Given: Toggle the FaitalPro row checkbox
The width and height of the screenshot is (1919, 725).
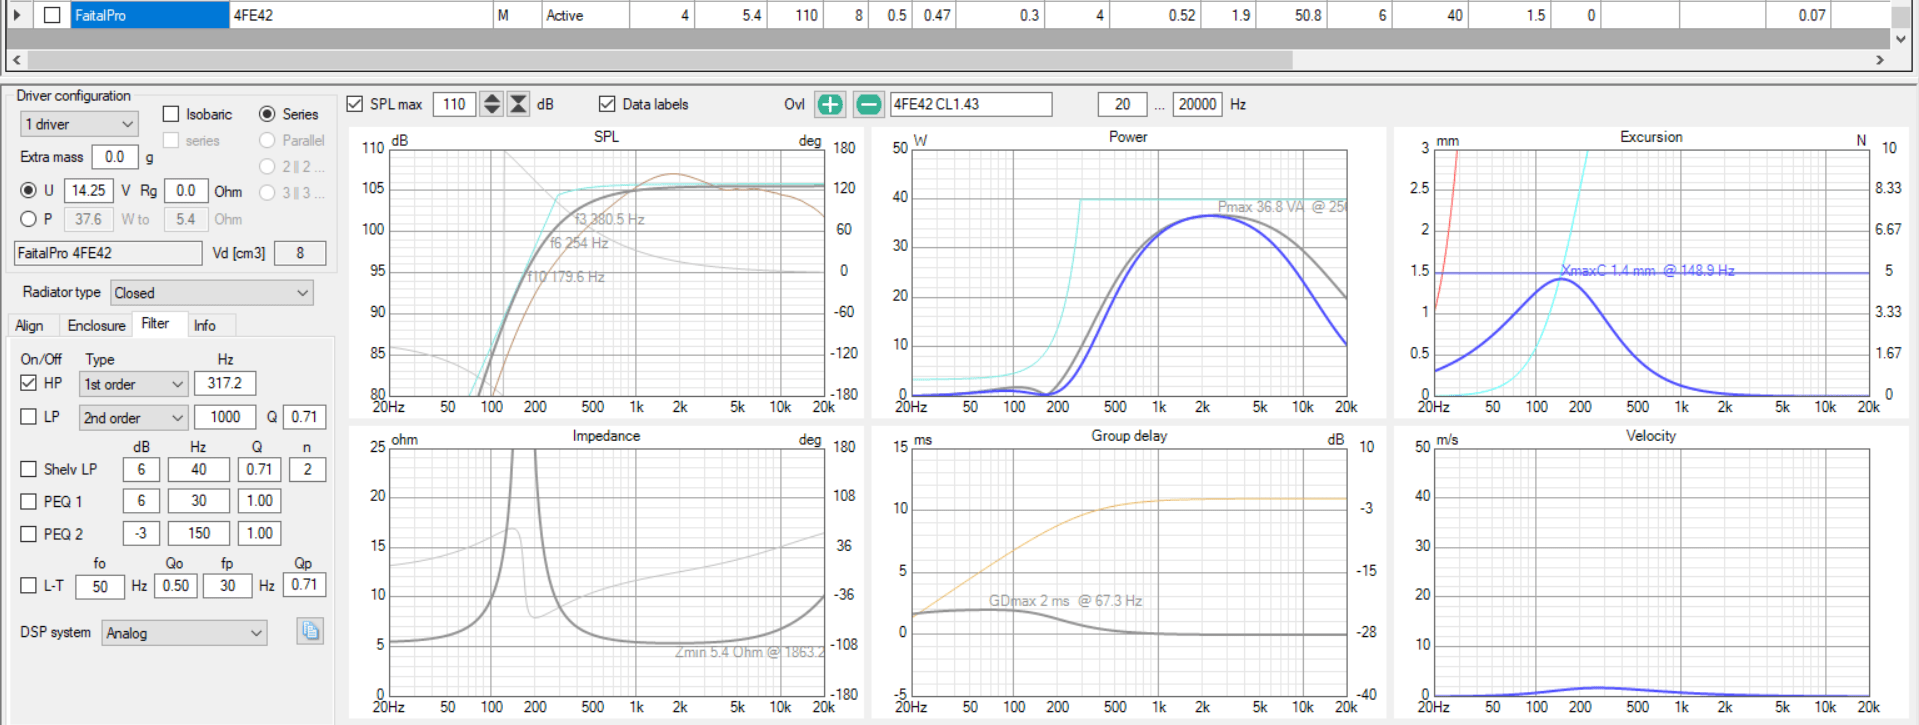Looking at the screenshot, I should (x=52, y=15).
